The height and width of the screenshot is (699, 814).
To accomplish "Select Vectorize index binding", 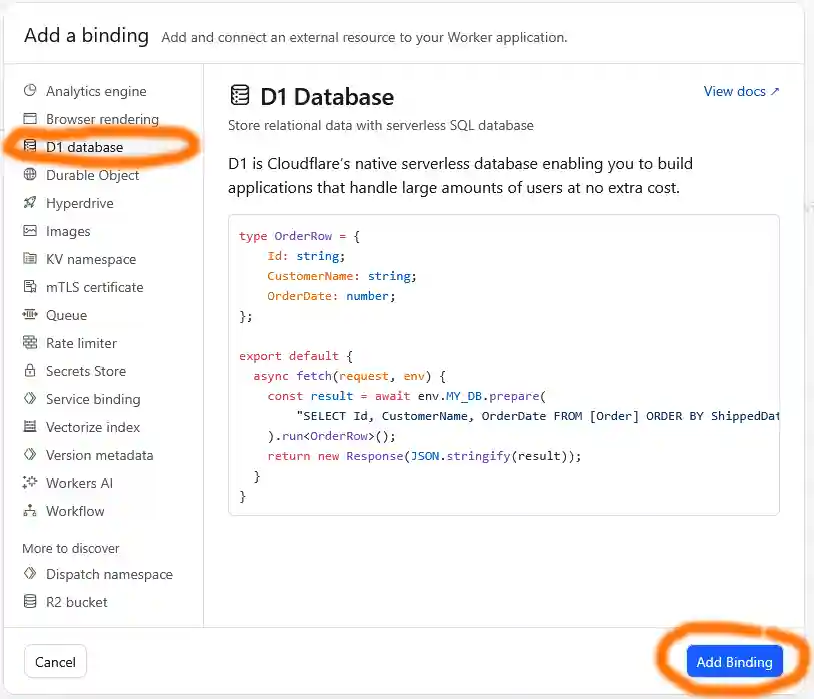I will click(x=93, y=427).
